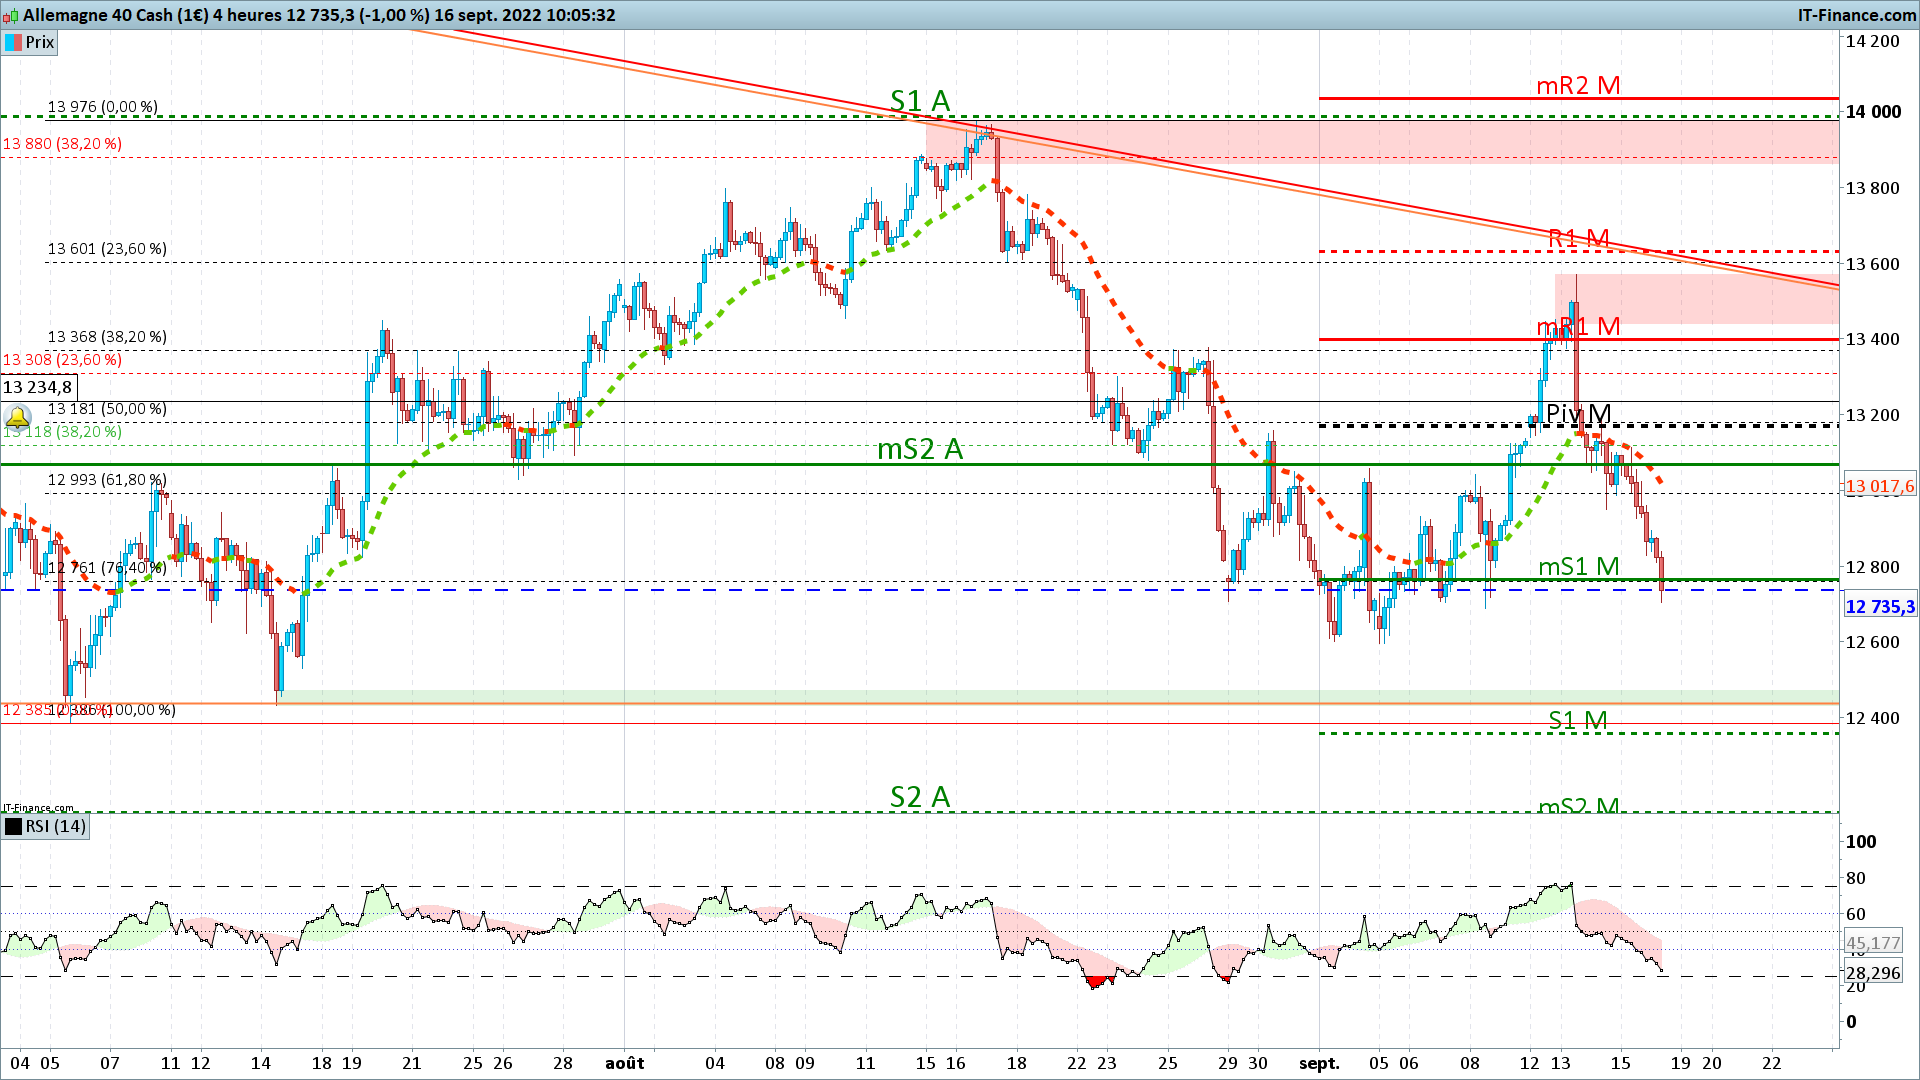Click the yellow alert bell icon

pos(17,417)
